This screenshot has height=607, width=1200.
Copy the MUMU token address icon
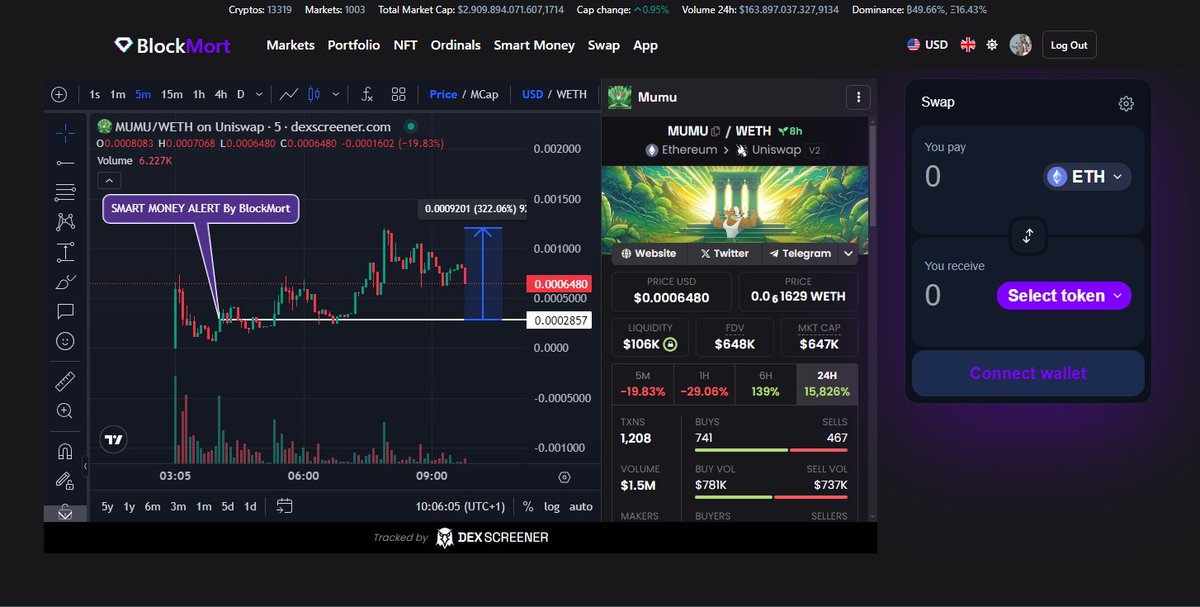click(715, 131)
